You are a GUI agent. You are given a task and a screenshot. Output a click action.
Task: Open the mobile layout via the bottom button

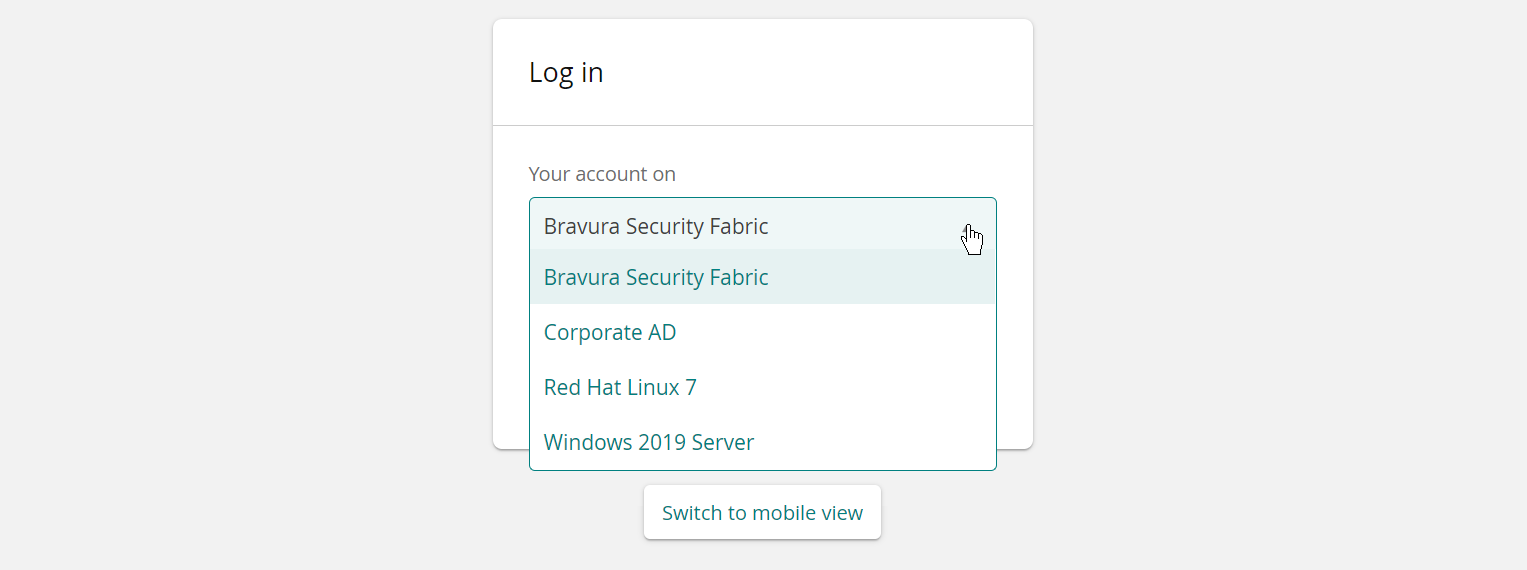[762, 513]
